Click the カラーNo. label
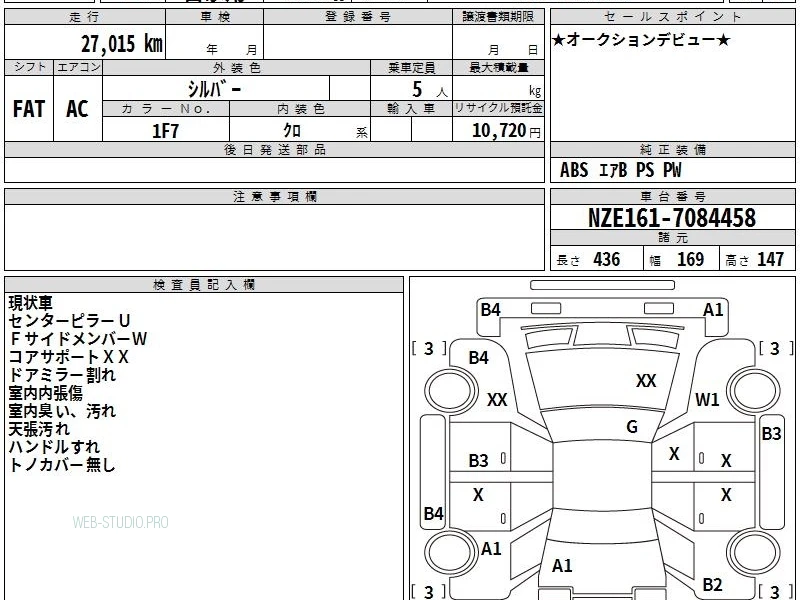This screenshot has height=600, width=800. (166, 109)
